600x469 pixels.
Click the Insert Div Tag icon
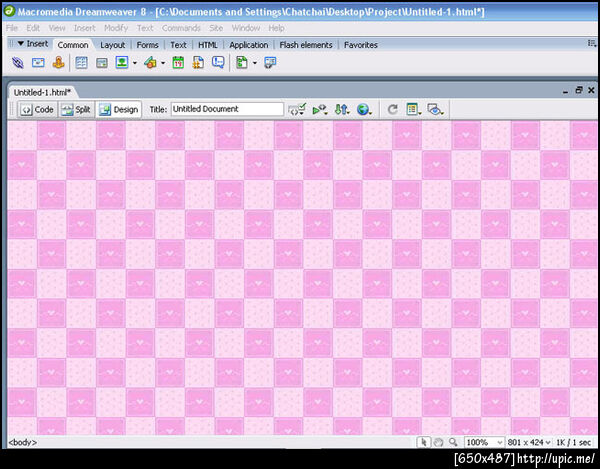point(101,63)
